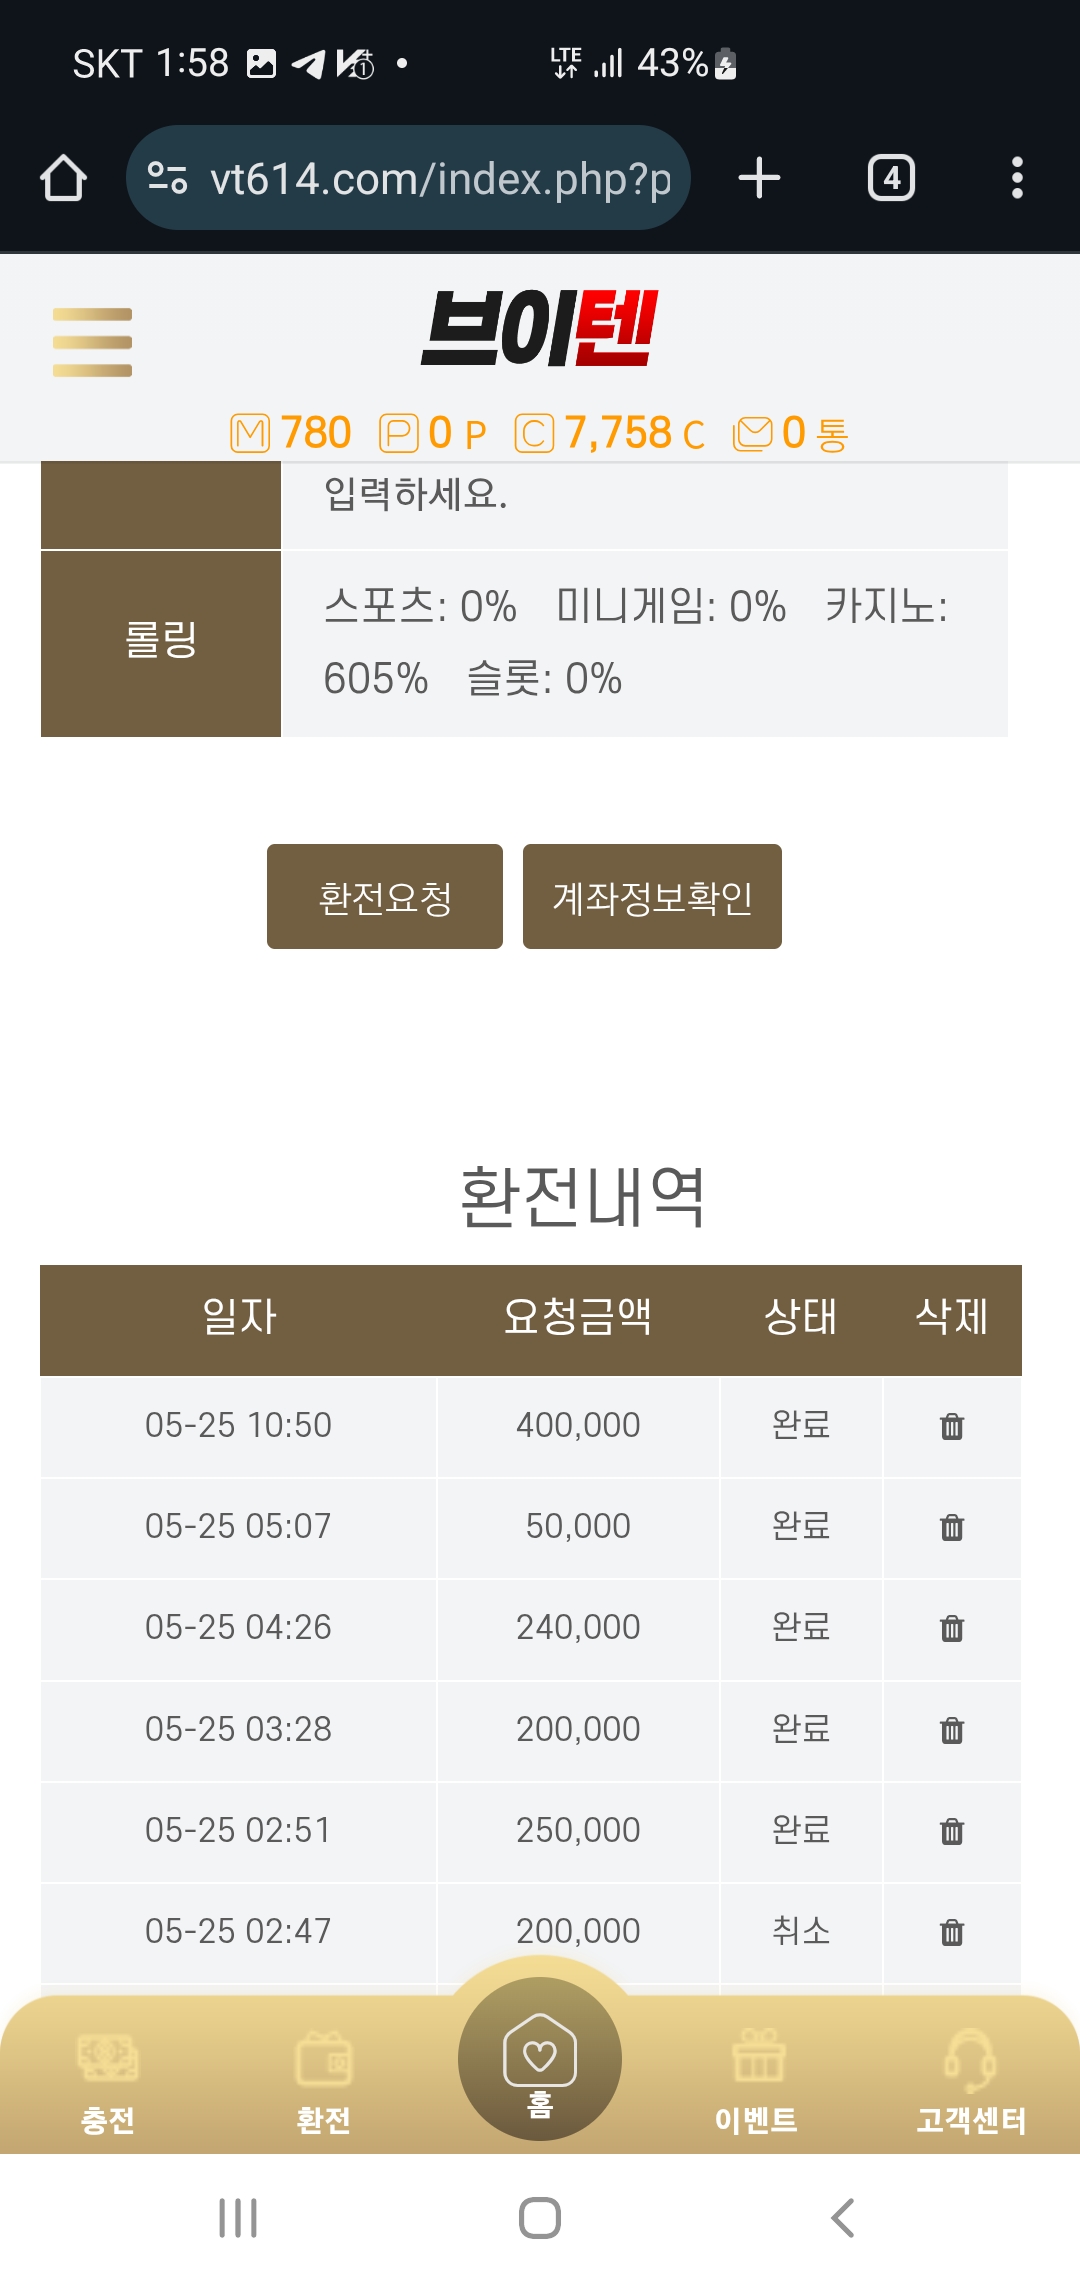Delete the cancelled 05-25 02:47 request
Viewport: 1080px width, 2280px height.
click(952, 1932)
